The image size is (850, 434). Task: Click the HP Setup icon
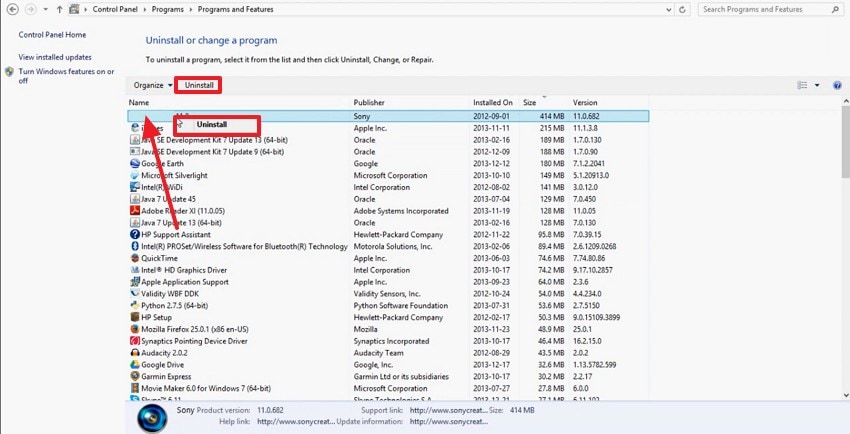coord(134,318)
